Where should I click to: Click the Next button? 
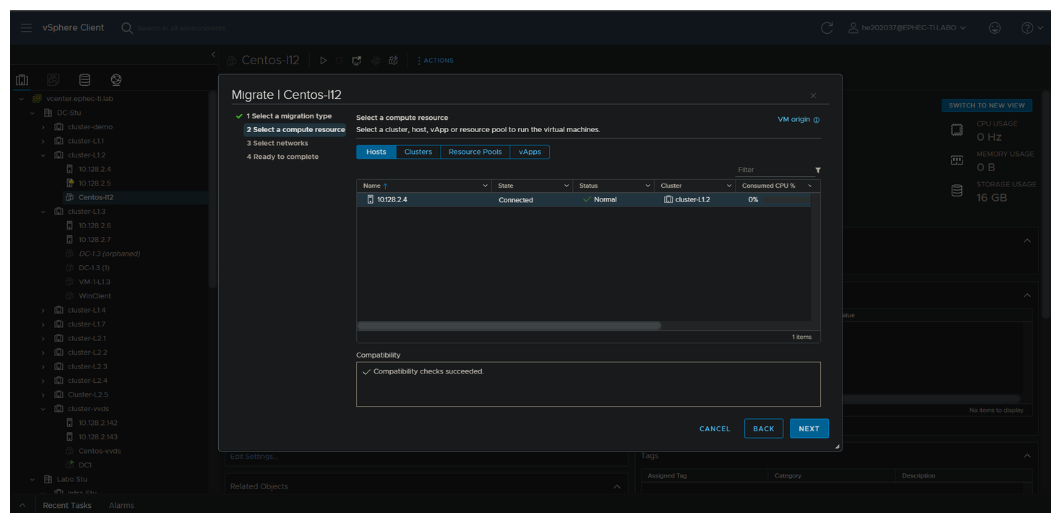809,428
